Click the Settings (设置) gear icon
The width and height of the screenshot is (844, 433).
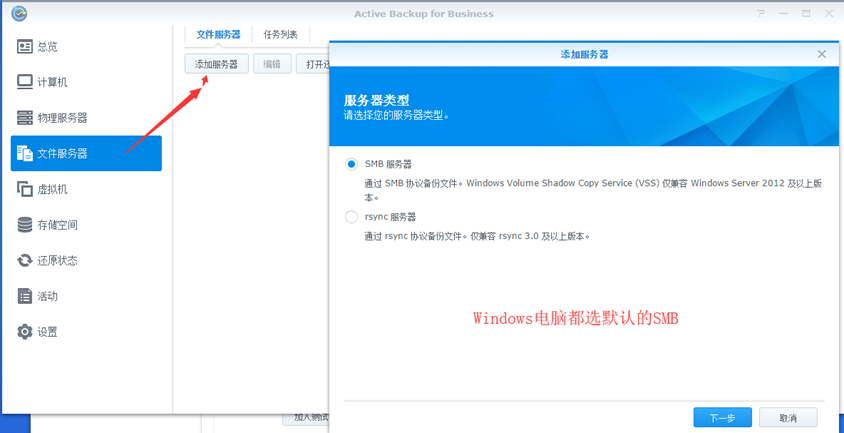25,331
